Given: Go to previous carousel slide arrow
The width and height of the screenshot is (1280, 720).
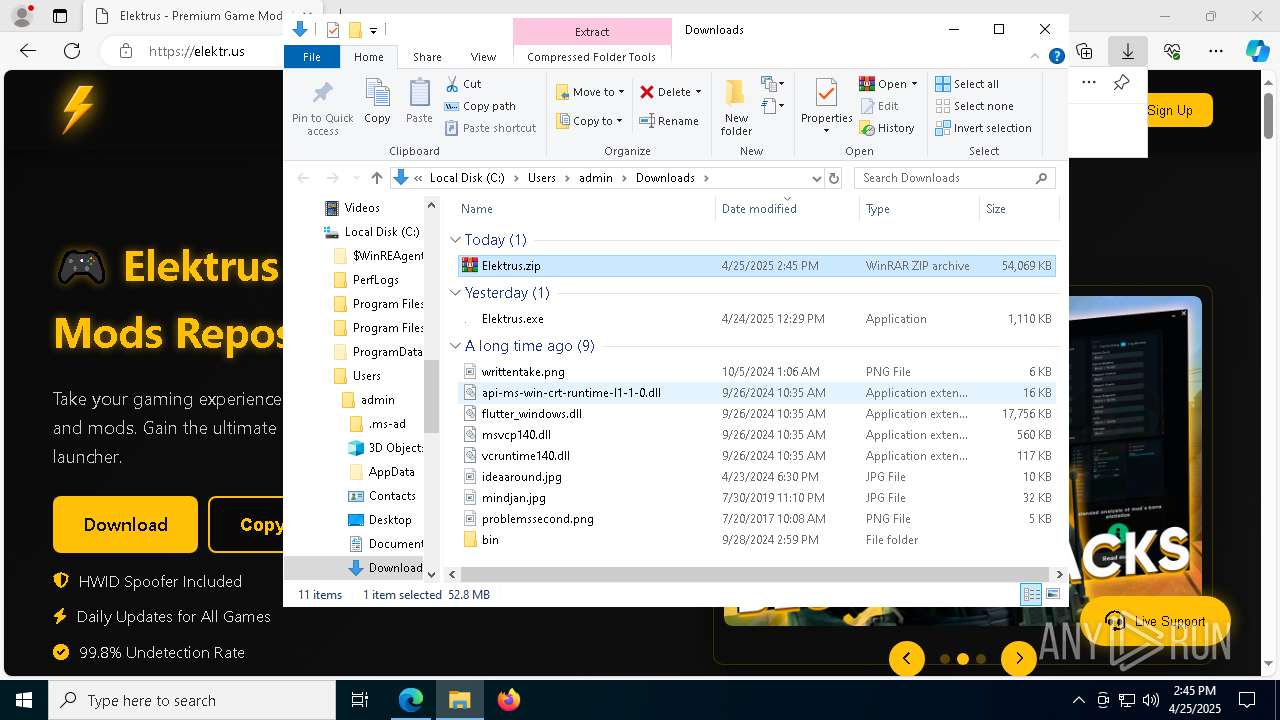Looking at the screenshot, I should (907, 658).
